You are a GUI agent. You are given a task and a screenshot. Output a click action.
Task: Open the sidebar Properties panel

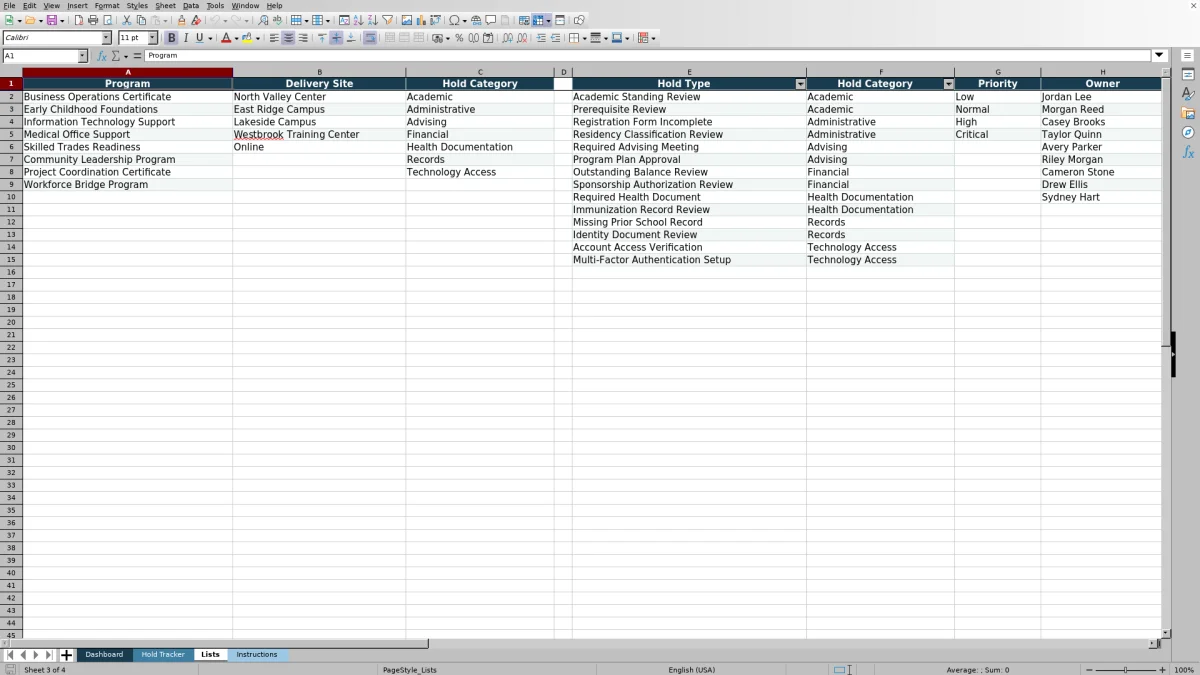[1188, 74]
